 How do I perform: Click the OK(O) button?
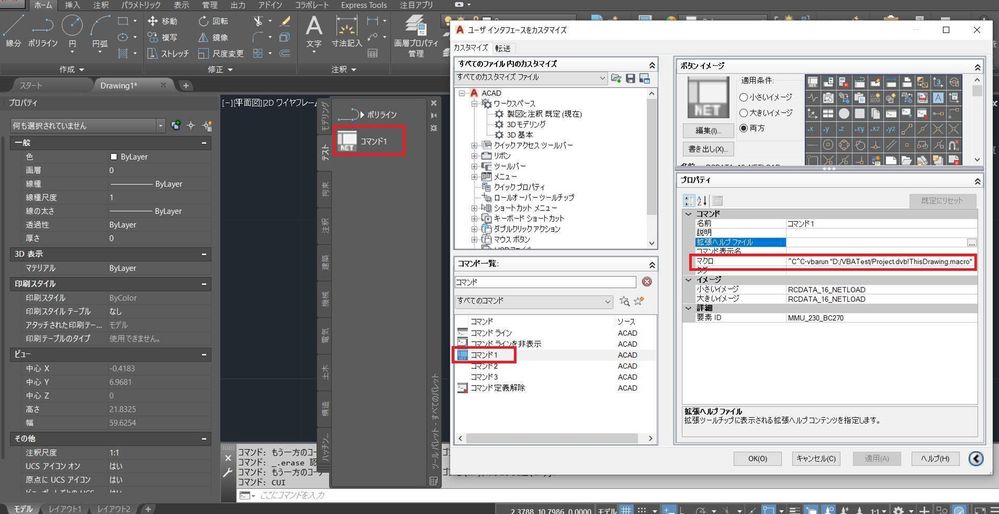click(x=757, y=459)
